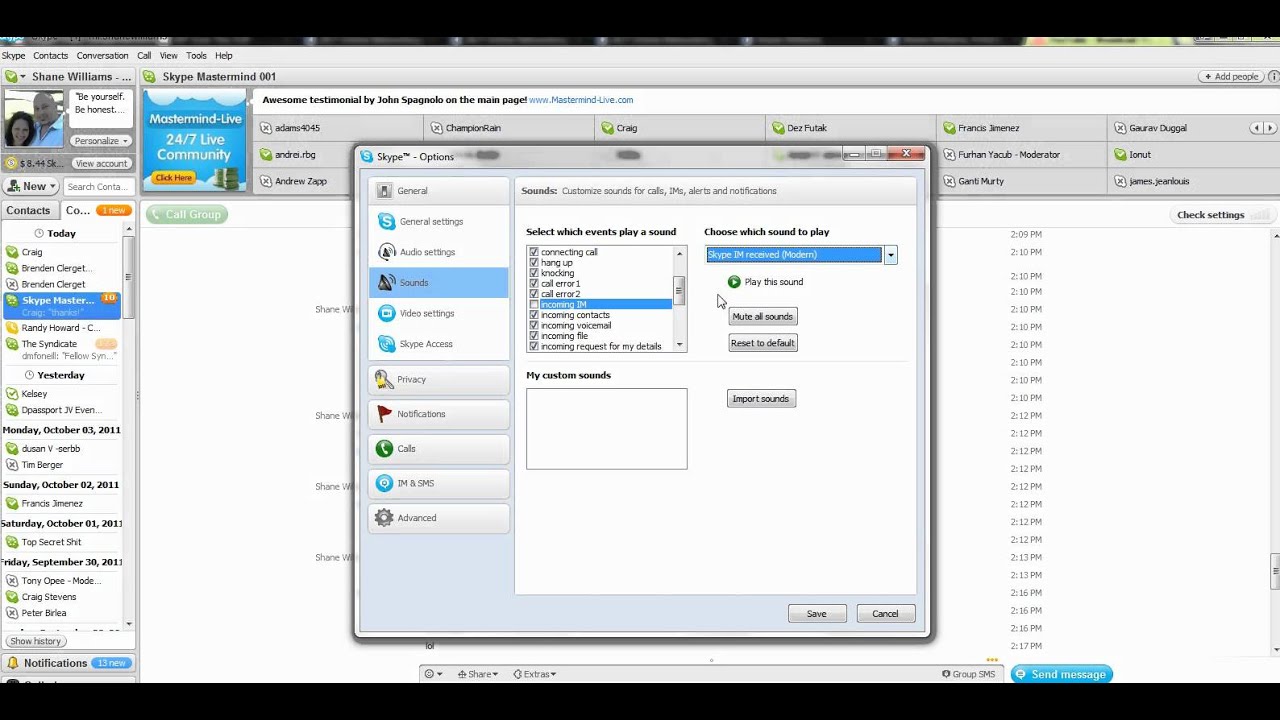Viewport: 1280px width, 720px height.
Task: Click the General settings Skype icon
Action: pos(386,222)
